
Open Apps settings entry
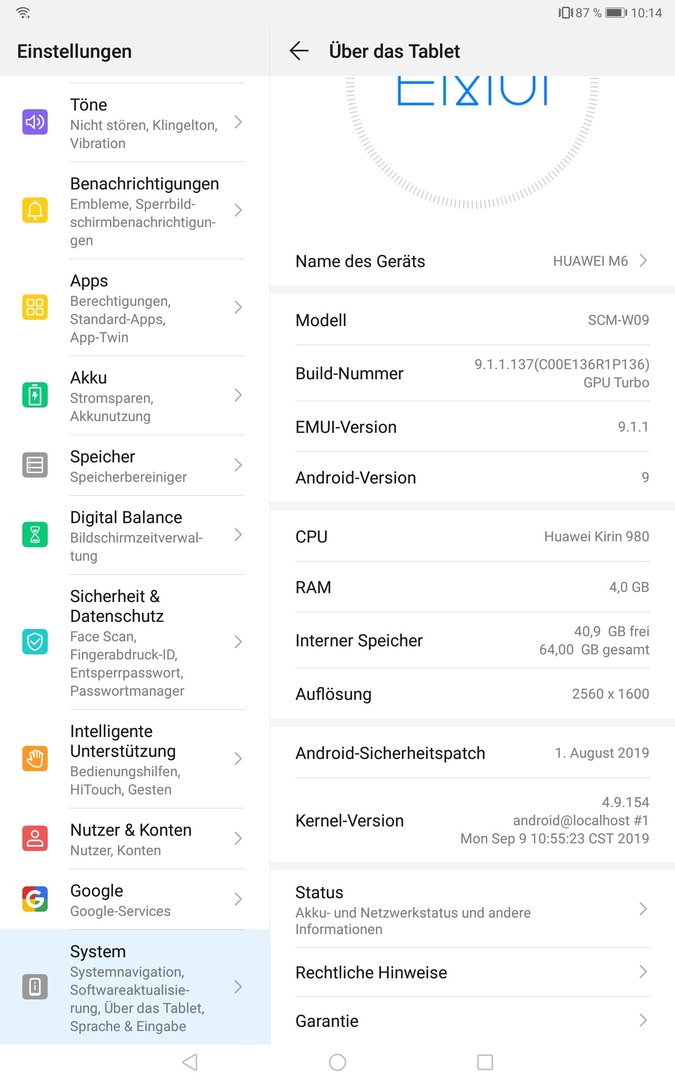pyautogui.click(x=135, y=308)
